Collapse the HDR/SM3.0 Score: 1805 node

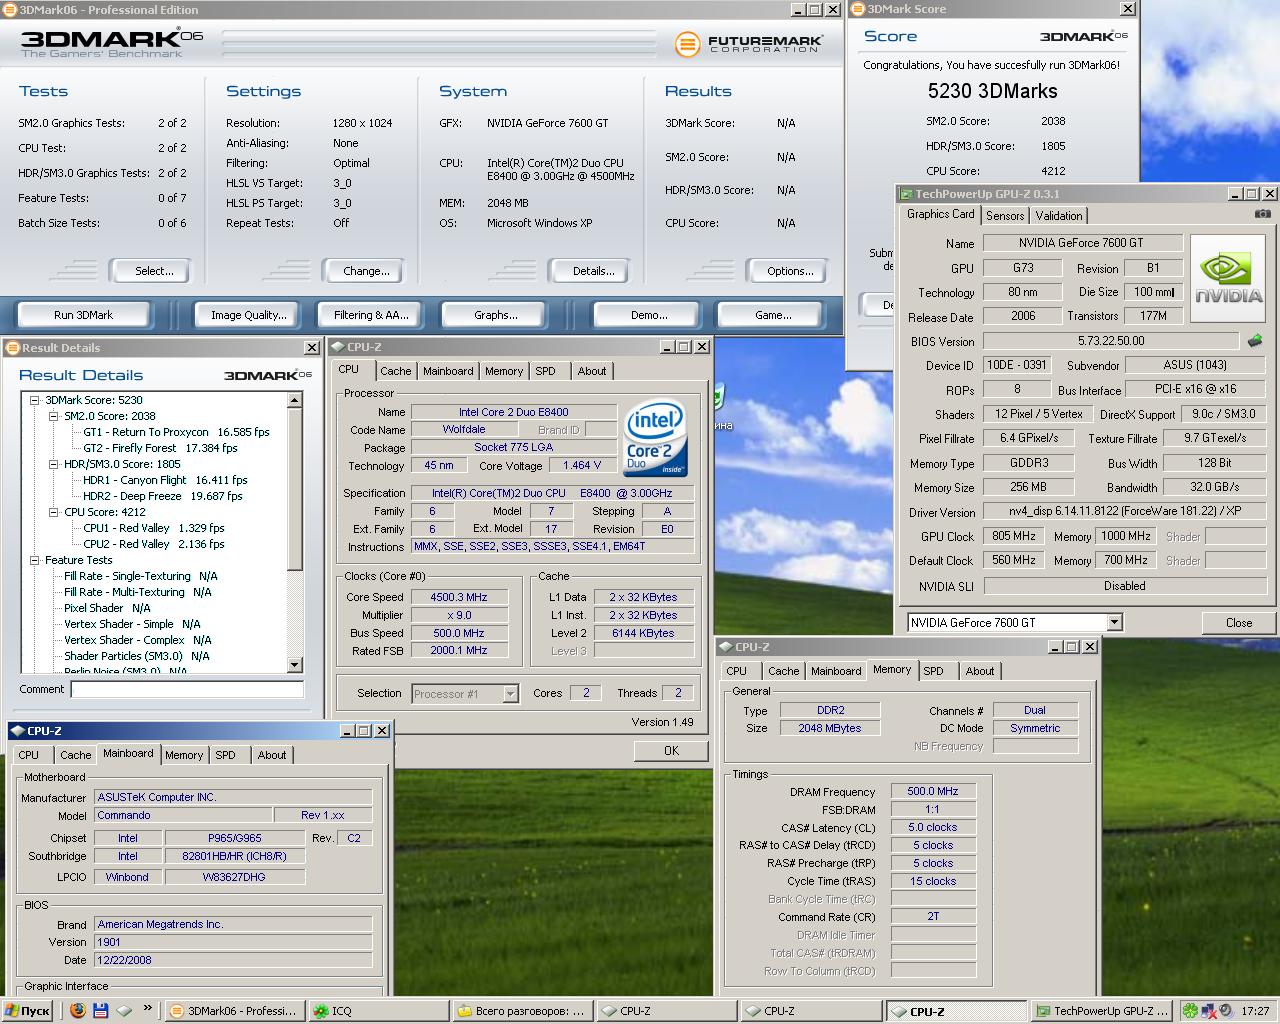(x=54, y=464)
